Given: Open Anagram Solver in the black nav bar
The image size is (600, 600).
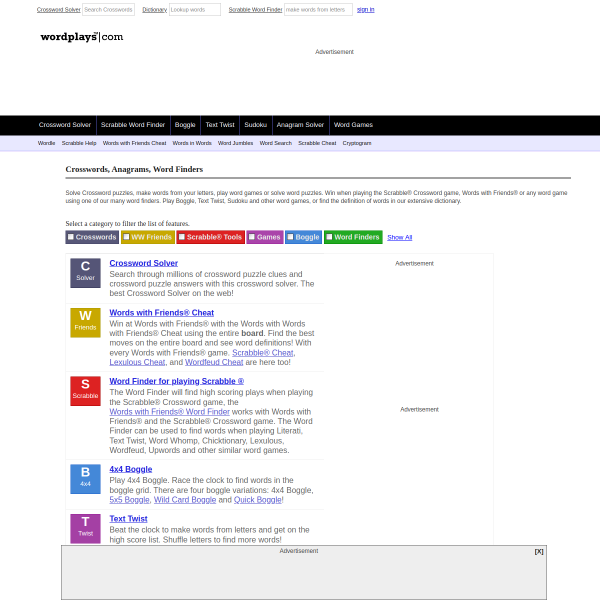Looking at the screenshot, I should tap(300, 125).
